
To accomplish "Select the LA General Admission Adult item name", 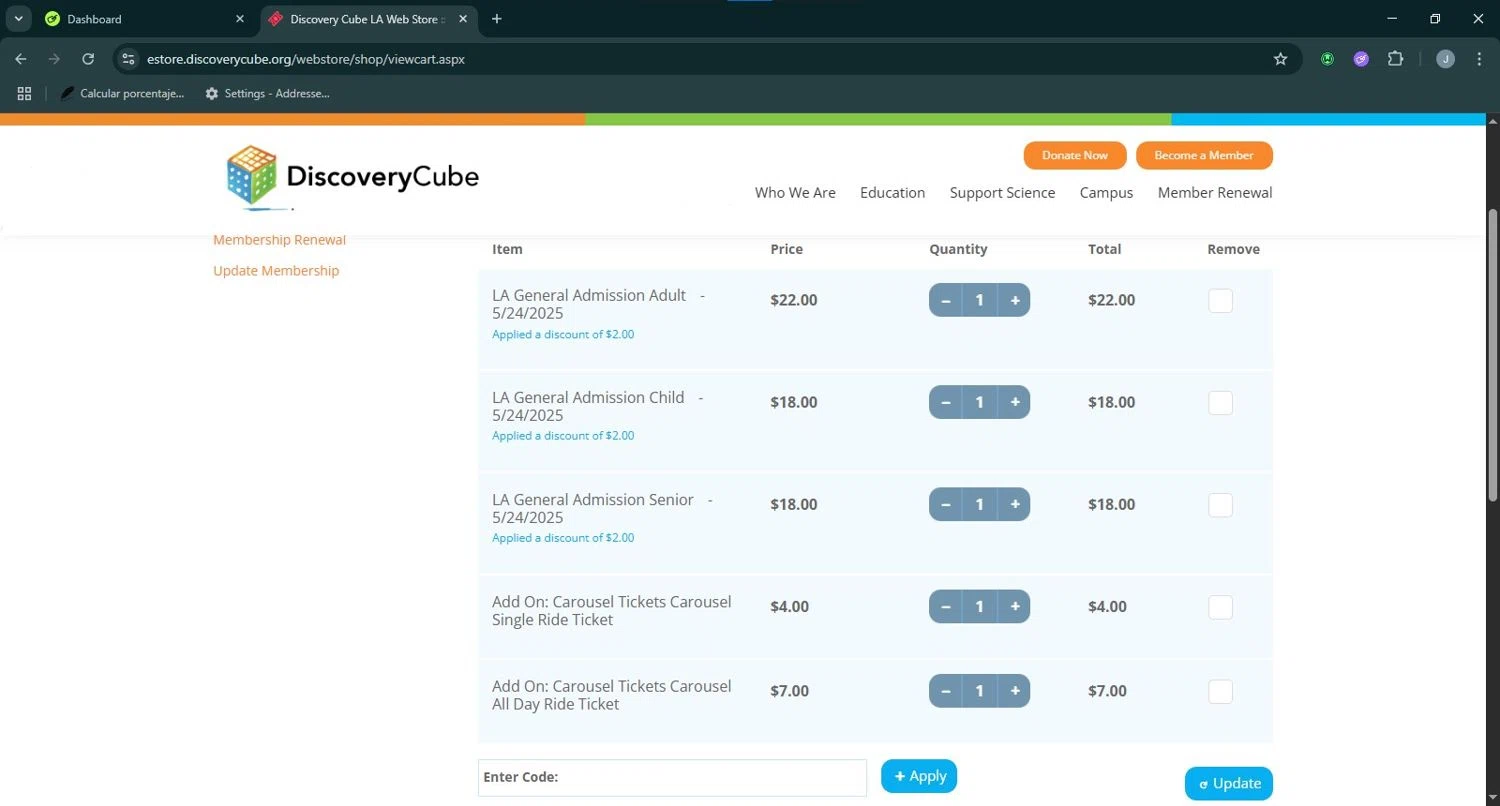I will click(598, 304).
